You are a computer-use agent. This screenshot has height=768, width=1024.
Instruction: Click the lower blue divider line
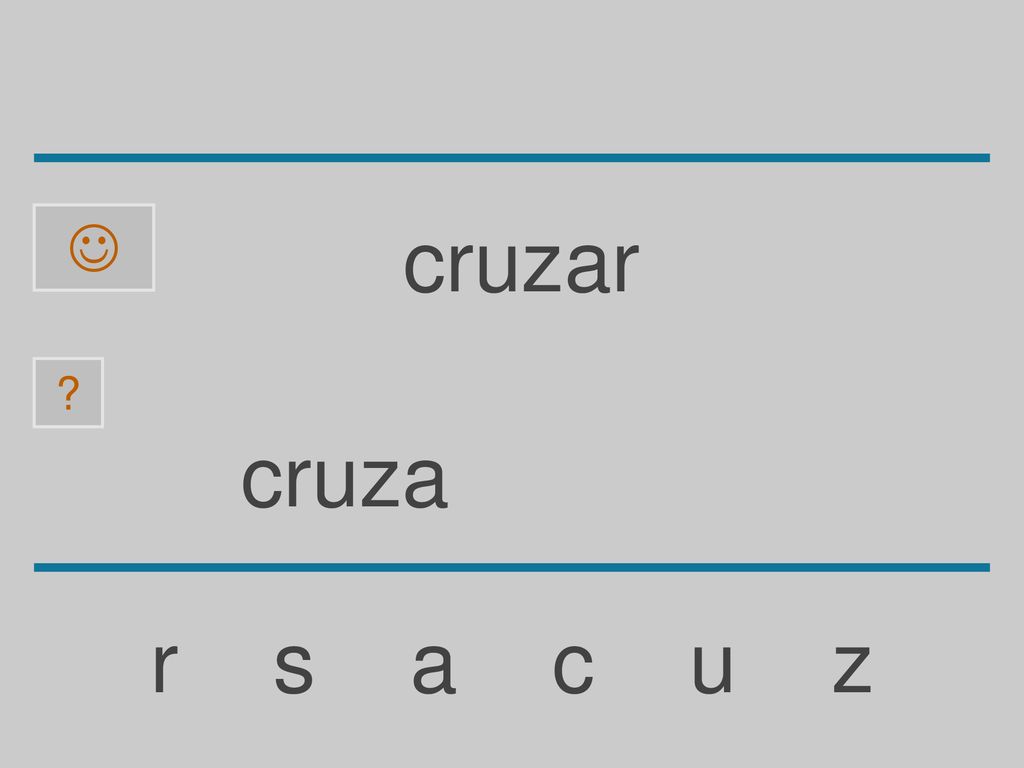pyautogui.click(x=512, y=567)
